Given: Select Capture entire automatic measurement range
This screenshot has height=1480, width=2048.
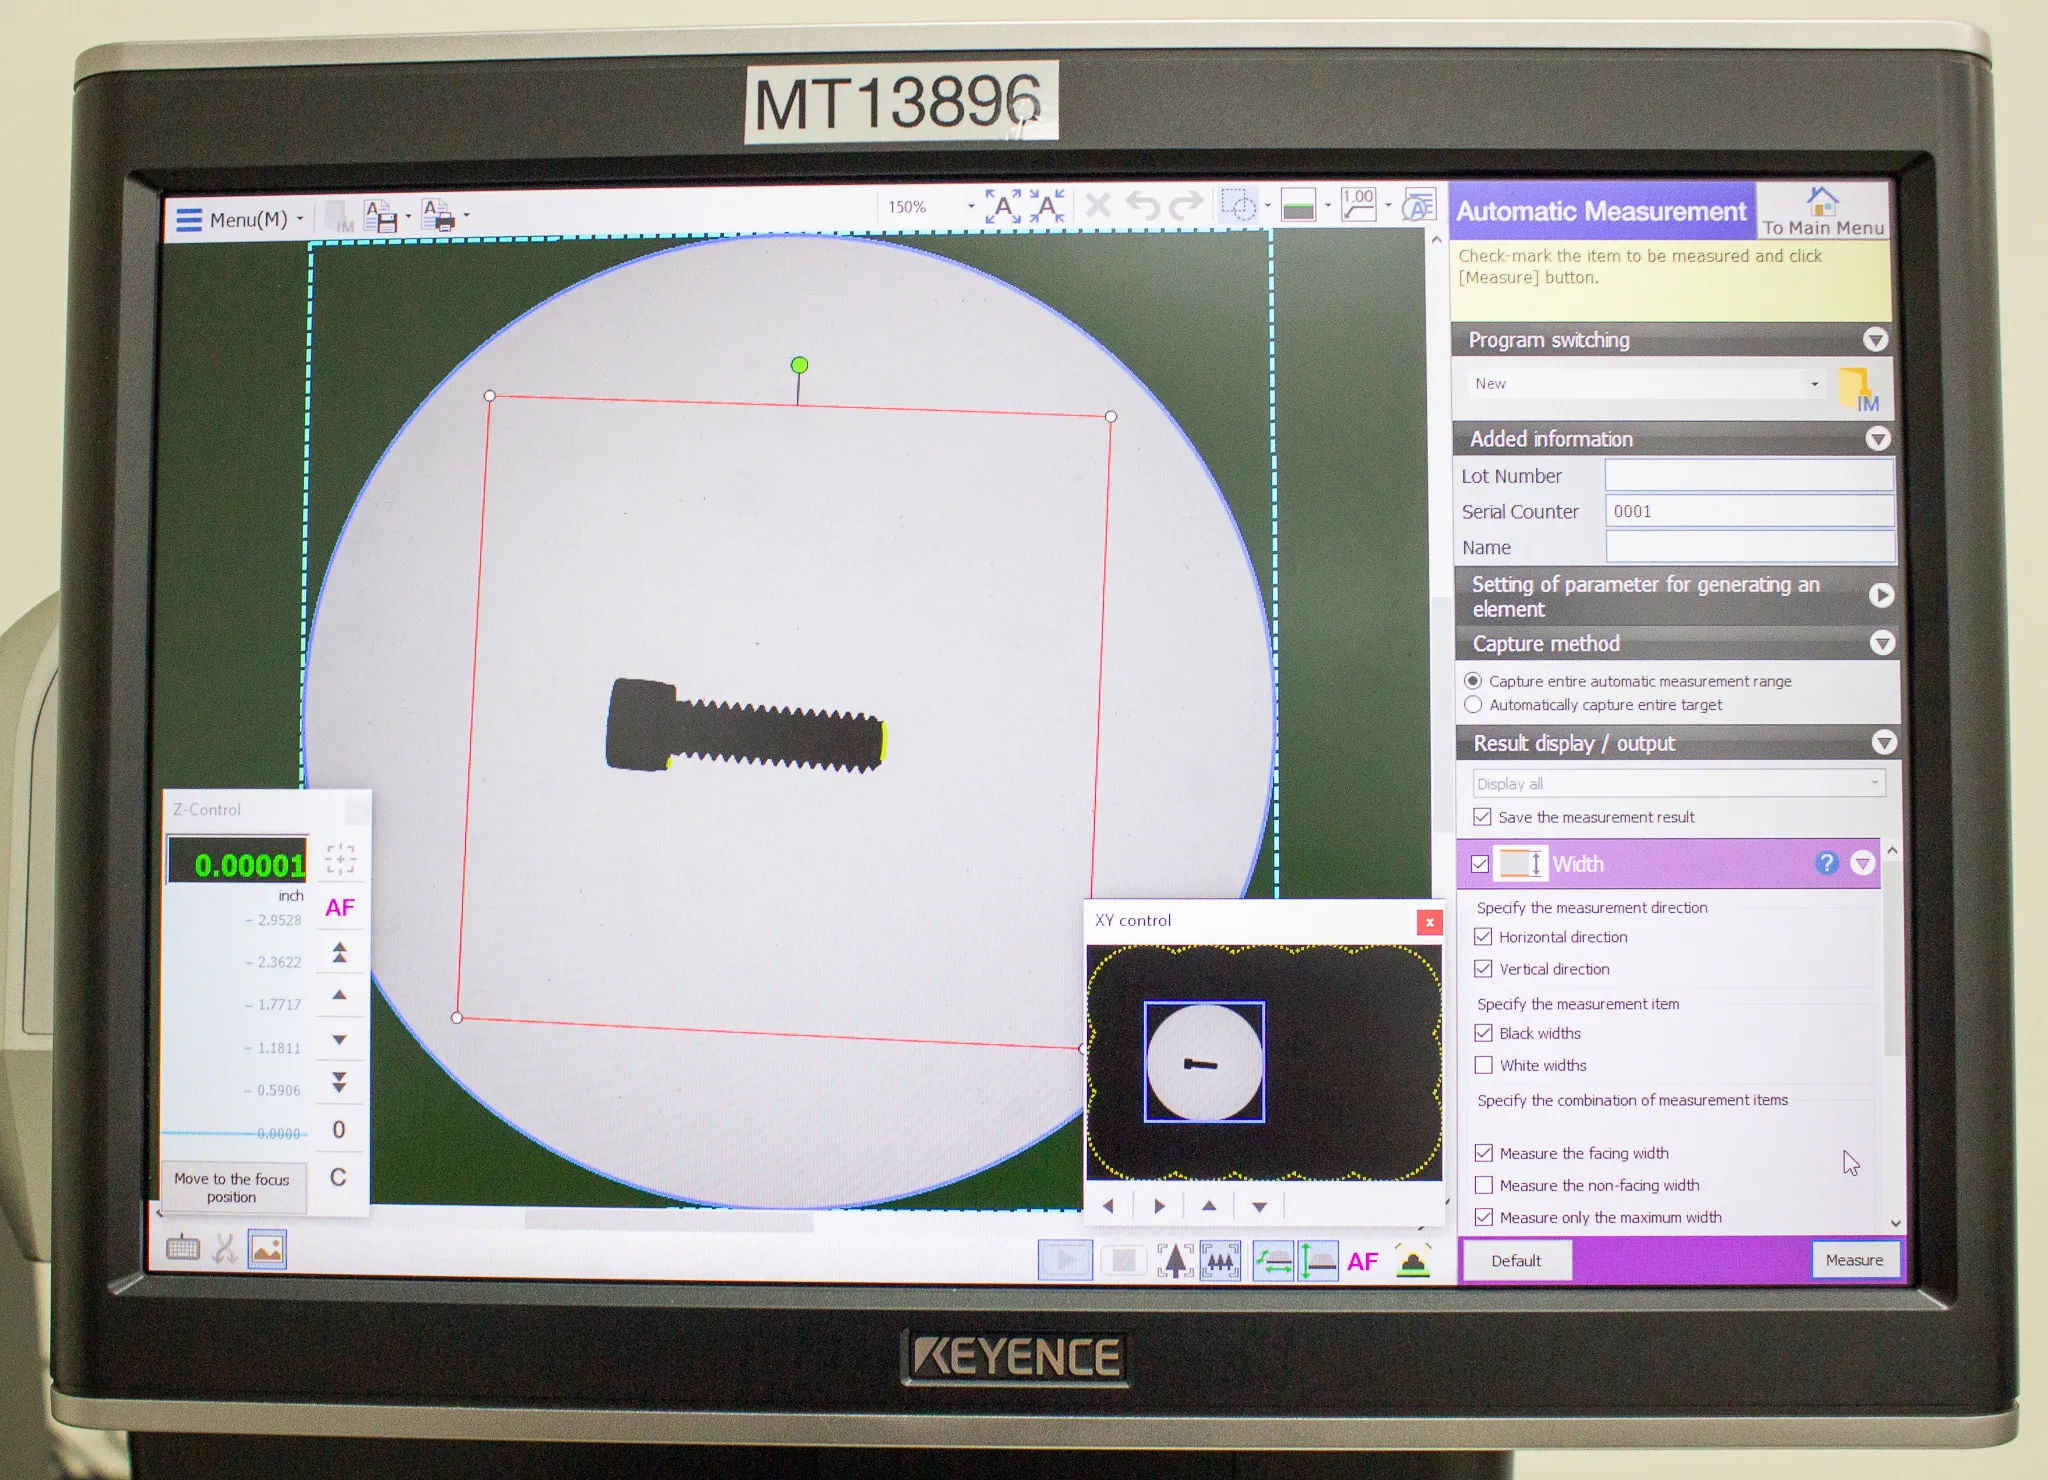Looking at the screenshot, I should pyautogui.click(x=1473, y=681).
